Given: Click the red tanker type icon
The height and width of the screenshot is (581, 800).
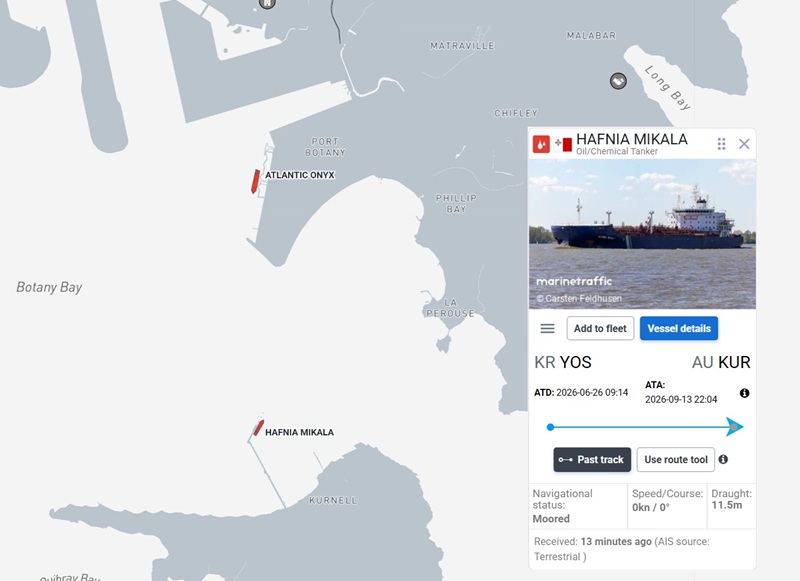Looking at the screenshot, I should (541, 144).
